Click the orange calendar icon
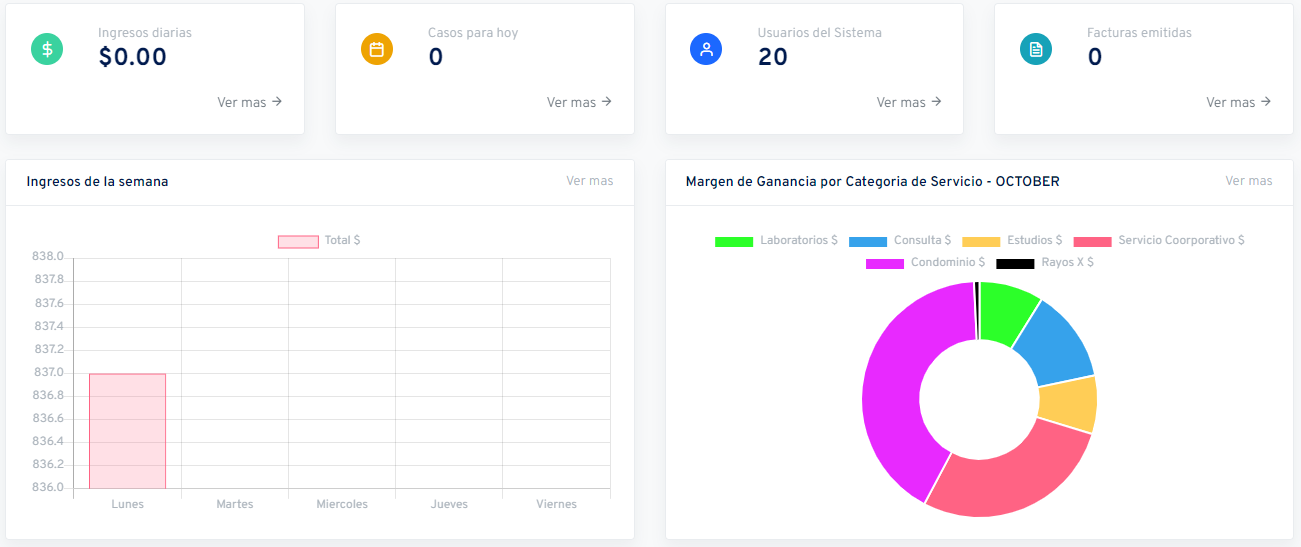Screen dimensions: 1301x547 (377, 49)
